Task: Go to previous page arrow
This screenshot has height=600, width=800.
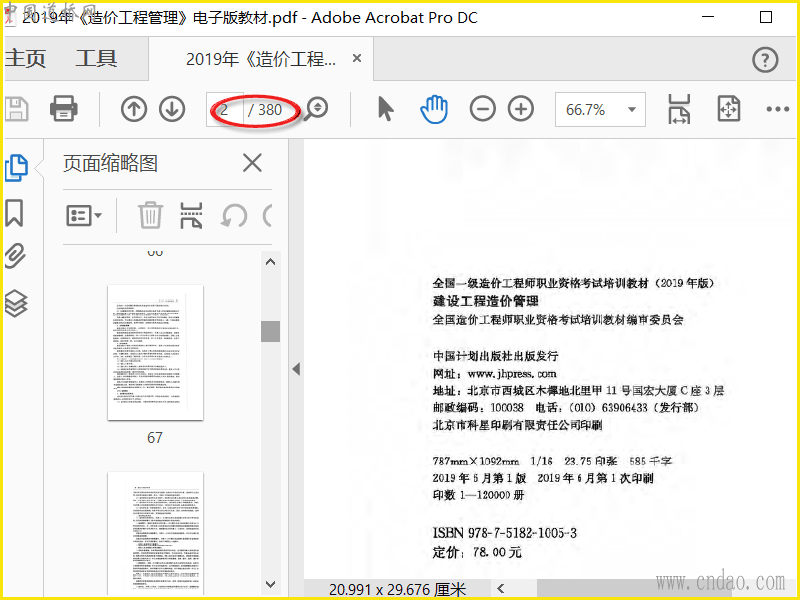Action: coord(134,109)
